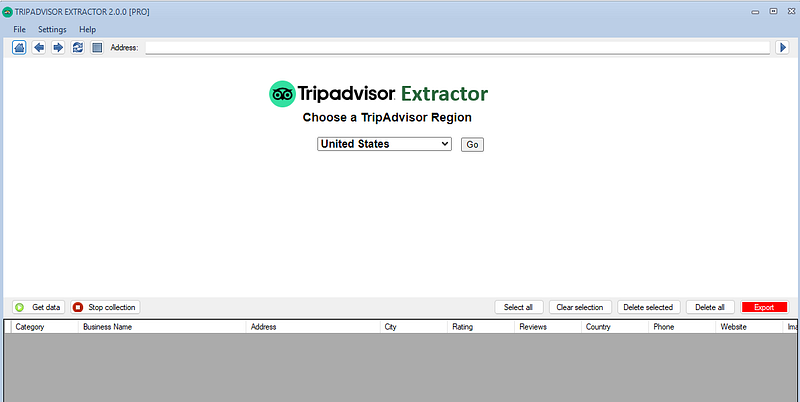Click the Rating column header

click(x=481, y=327)
